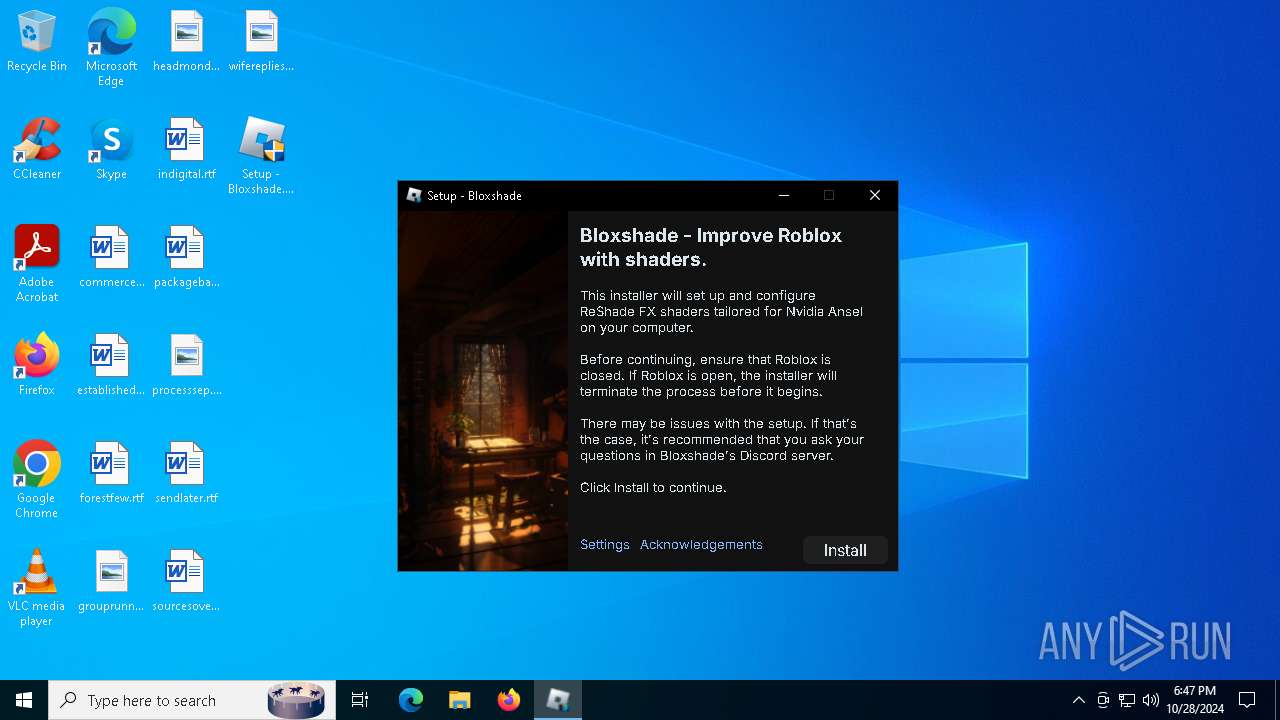Click the Meet Now tray icon
The height and width of the screenshot is (720, 1280).
(1103, 700)
